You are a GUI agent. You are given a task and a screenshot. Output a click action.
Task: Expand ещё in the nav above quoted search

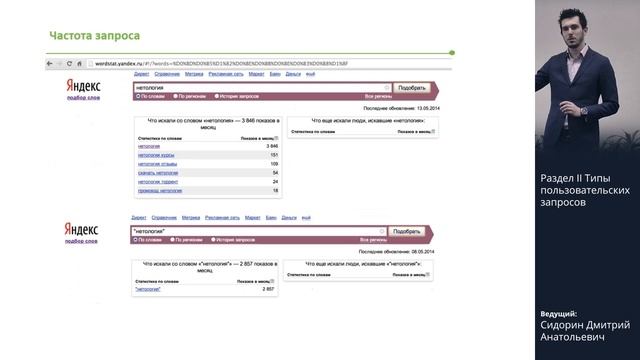coord(306,218)
